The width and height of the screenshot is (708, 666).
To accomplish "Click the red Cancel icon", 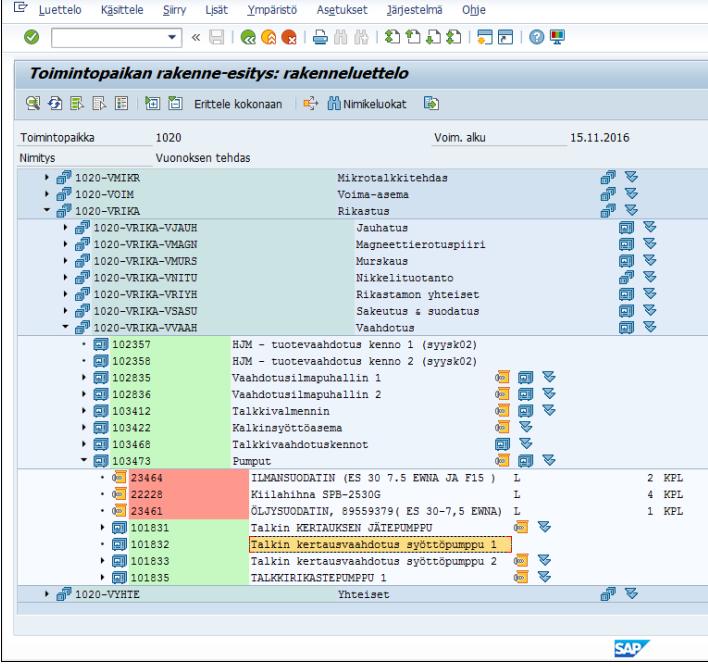I will (x=289, y=37).
